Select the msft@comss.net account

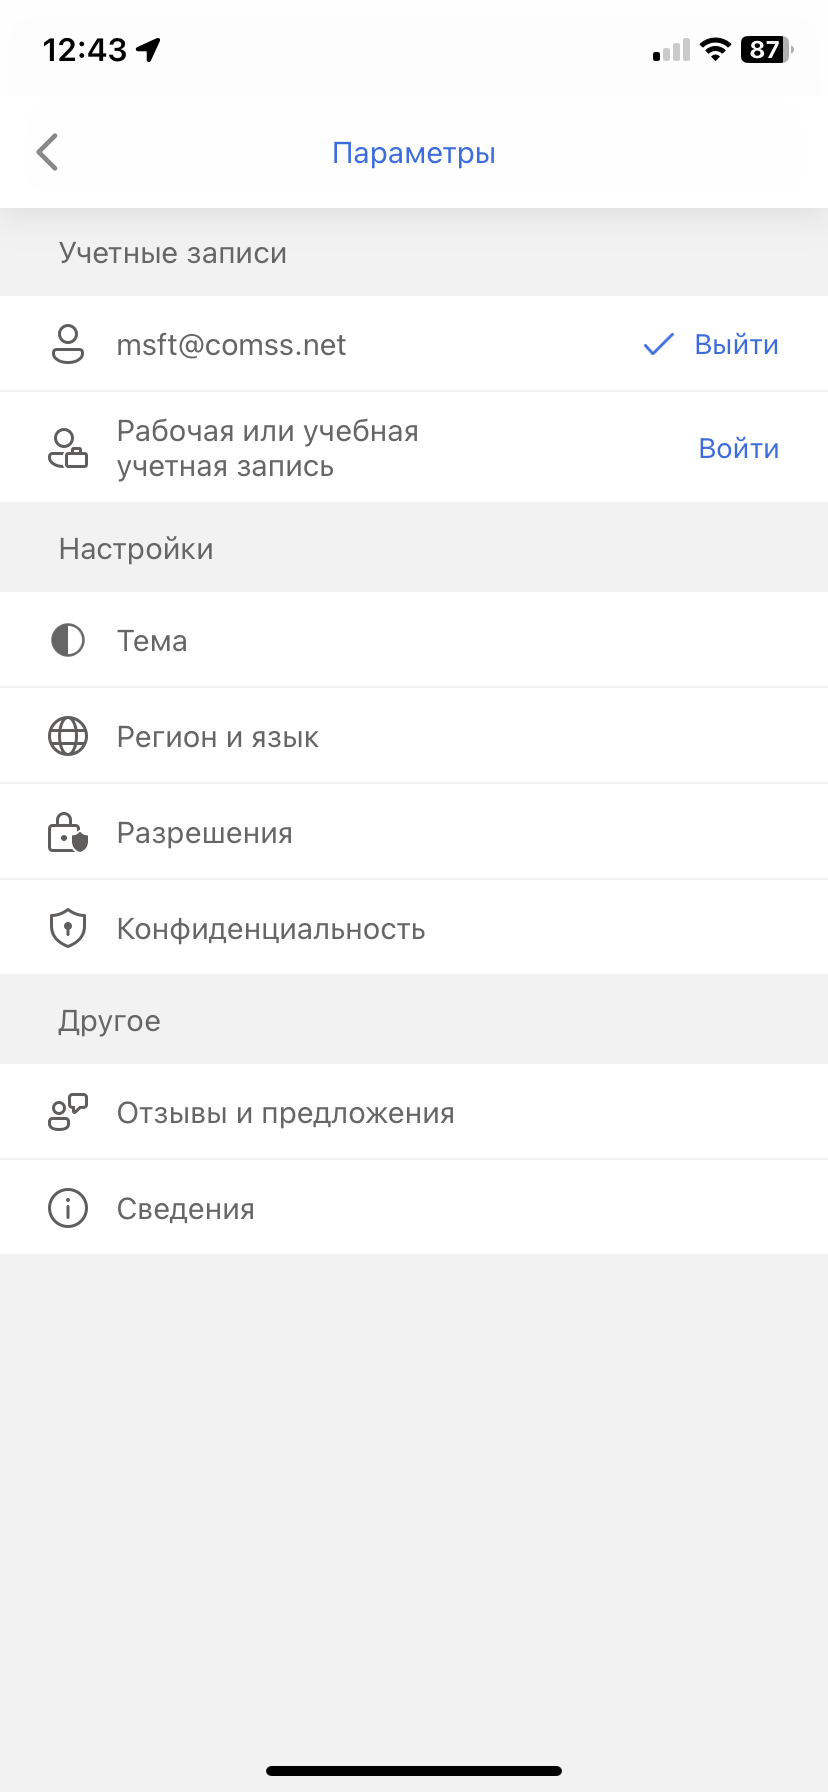(231, 345)
